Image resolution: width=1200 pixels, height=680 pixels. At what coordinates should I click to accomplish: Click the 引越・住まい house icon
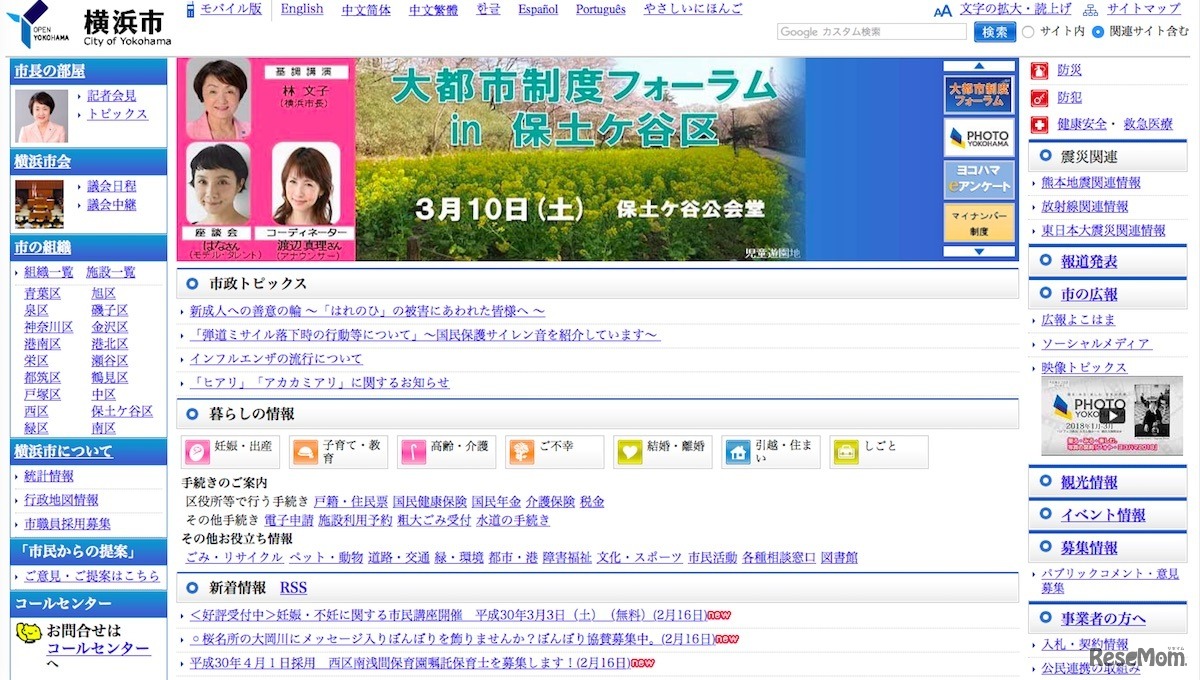click(738, 452)
